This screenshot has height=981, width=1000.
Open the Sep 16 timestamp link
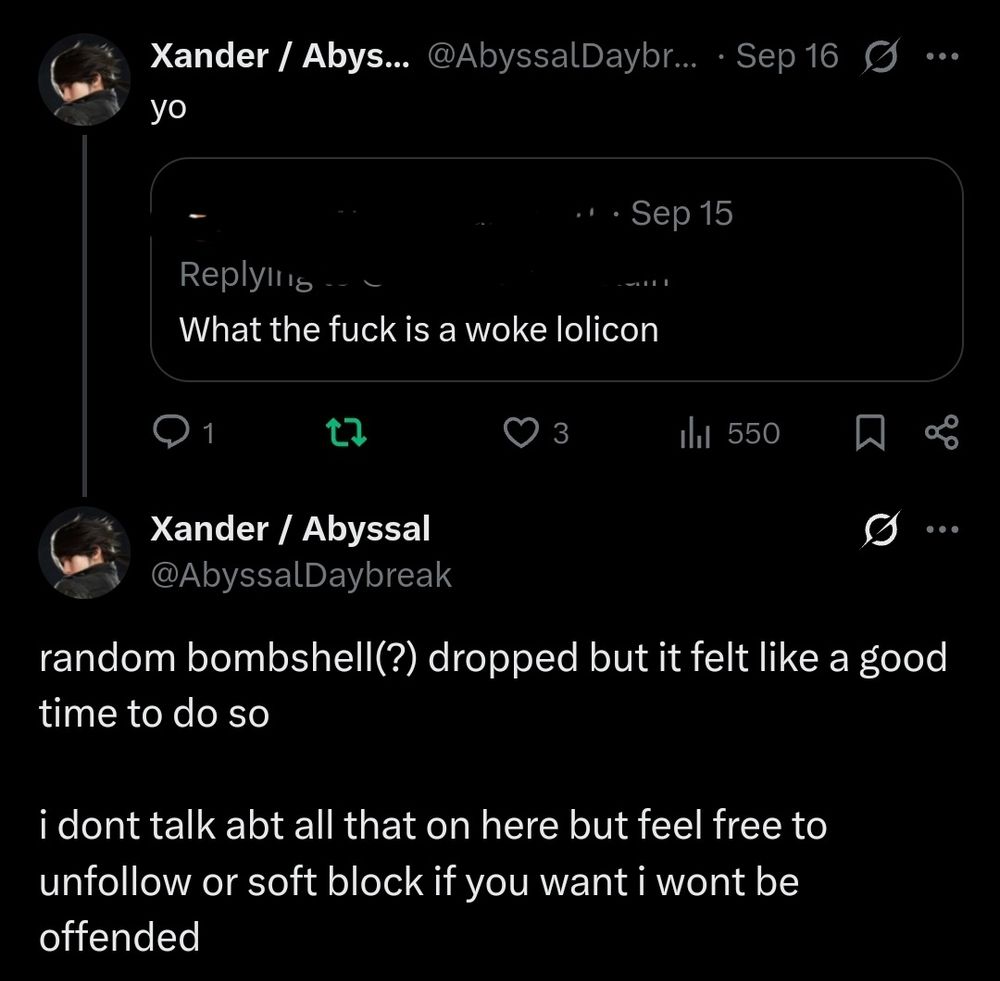coord(786,56)
